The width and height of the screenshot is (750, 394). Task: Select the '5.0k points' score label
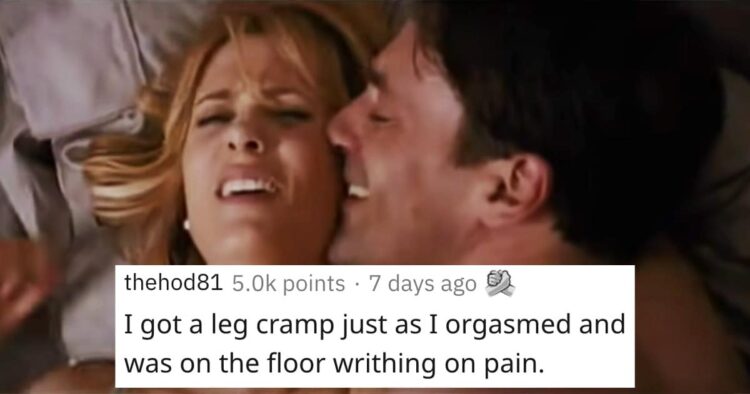(x=288, y=284)
